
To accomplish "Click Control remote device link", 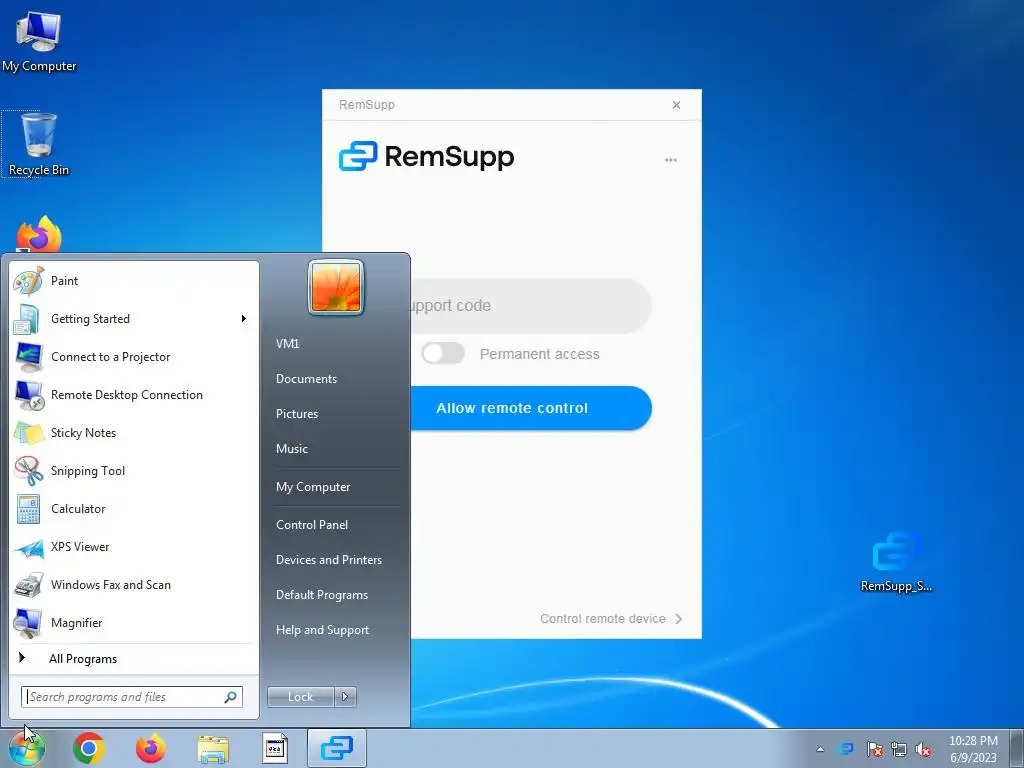I will (611, 618).
